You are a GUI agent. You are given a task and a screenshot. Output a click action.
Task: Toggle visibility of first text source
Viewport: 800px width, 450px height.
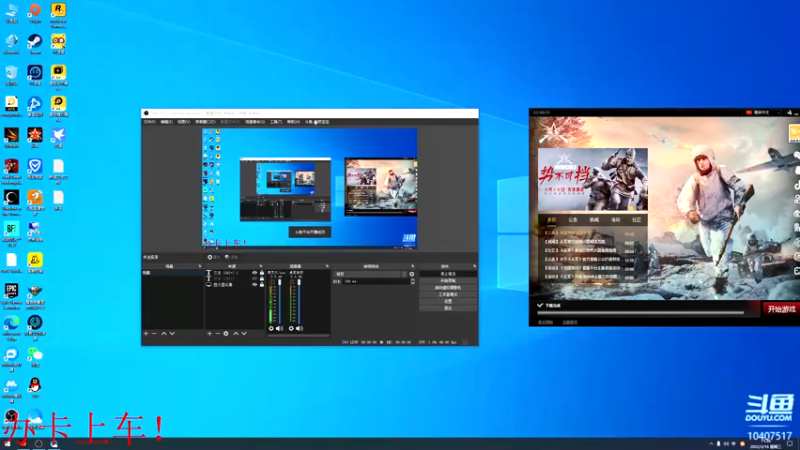click(255, 273)
